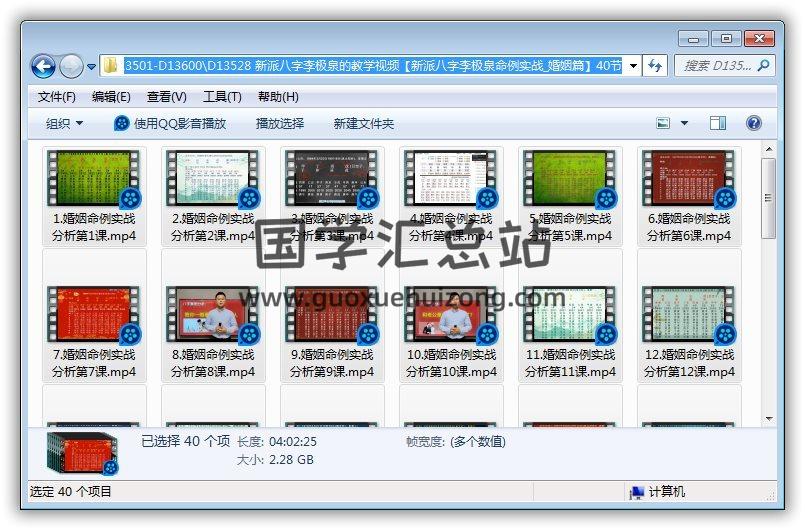Viewport: 805px width, 530px height.
Task: Click file name text 分析第6课.mp4
Action: (689, 236)
